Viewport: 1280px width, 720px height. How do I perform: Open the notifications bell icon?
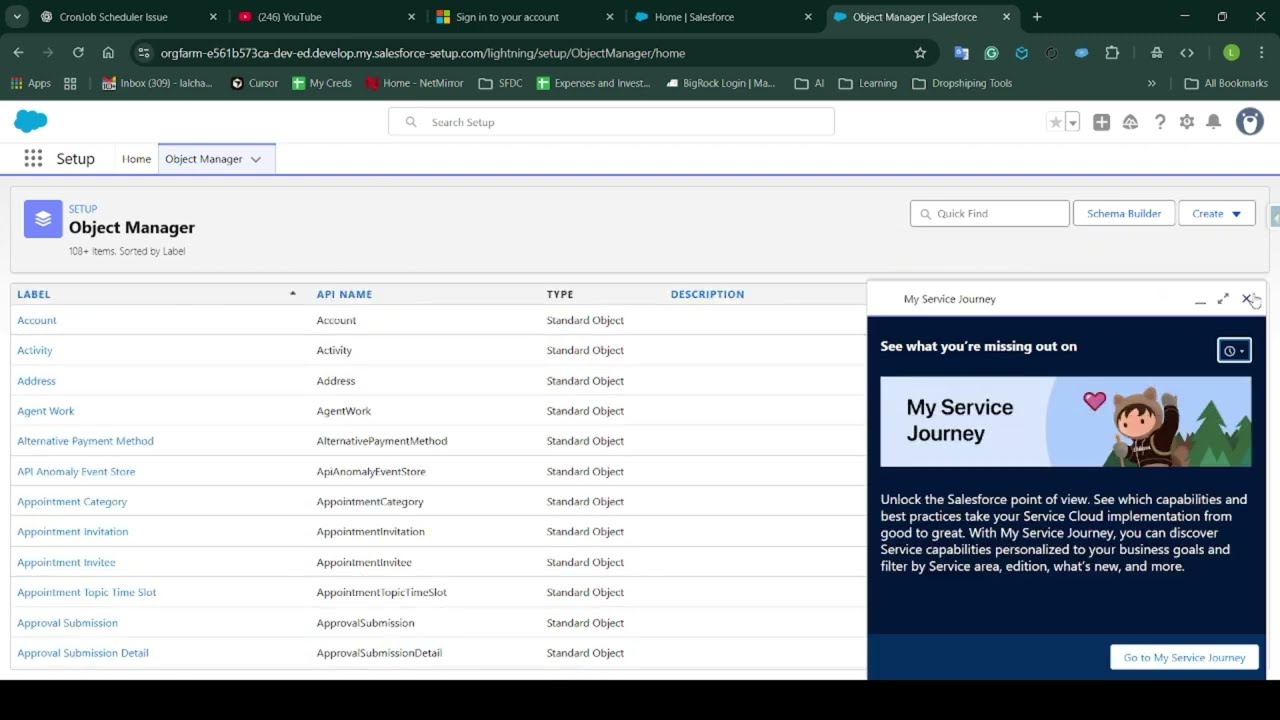1213,122
